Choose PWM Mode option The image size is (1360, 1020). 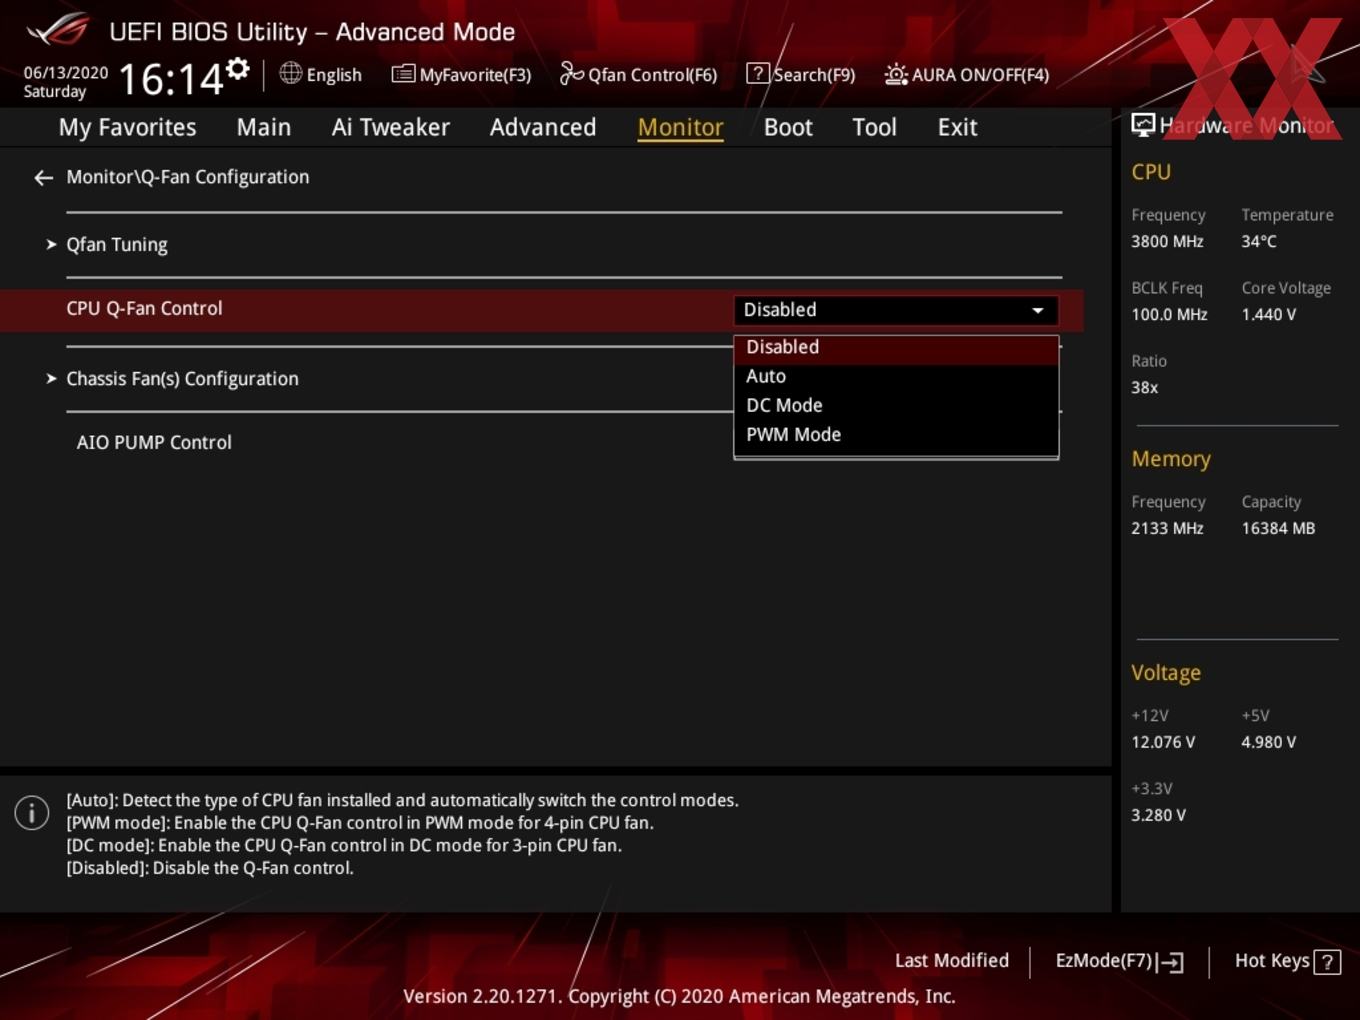point(896,434)
